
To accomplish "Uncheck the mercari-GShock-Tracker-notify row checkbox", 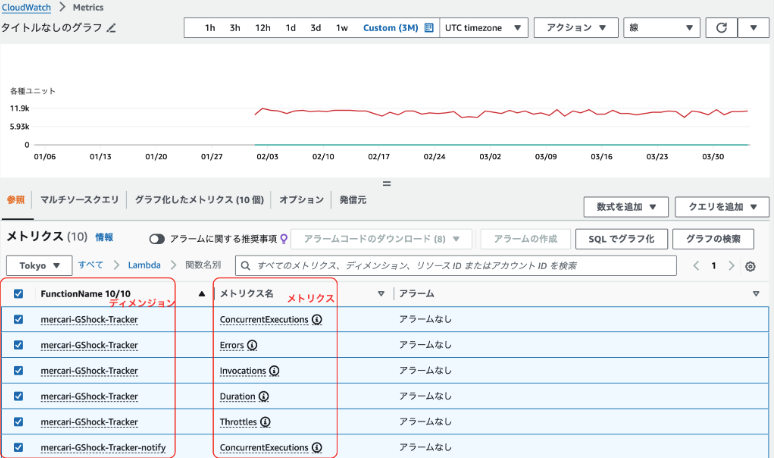I will (18, 448).
